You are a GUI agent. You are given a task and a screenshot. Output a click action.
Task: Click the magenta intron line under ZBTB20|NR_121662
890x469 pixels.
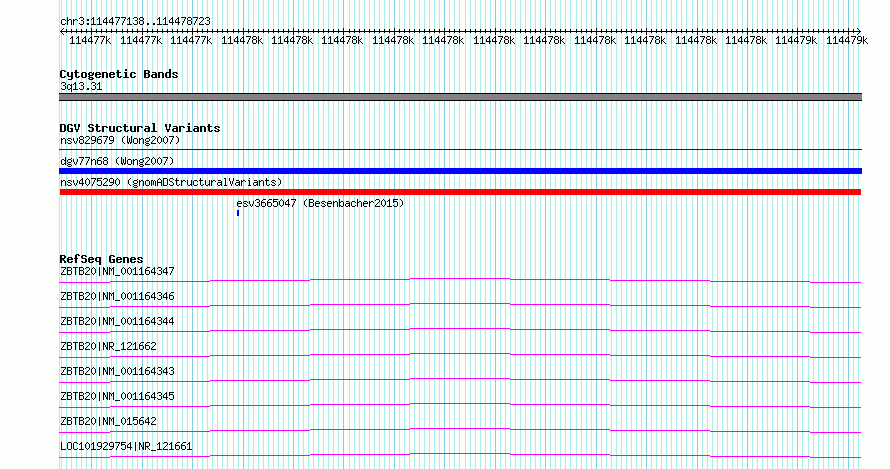460,354
